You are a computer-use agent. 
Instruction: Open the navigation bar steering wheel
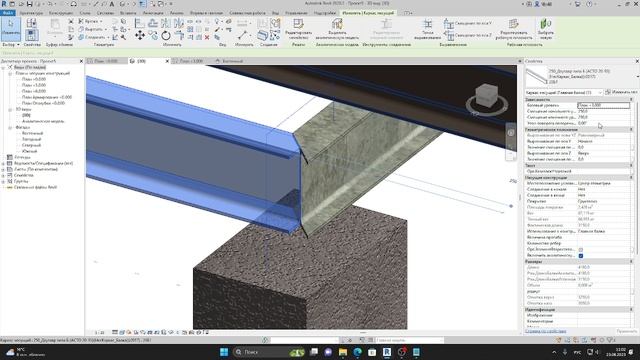coord(511,133)
